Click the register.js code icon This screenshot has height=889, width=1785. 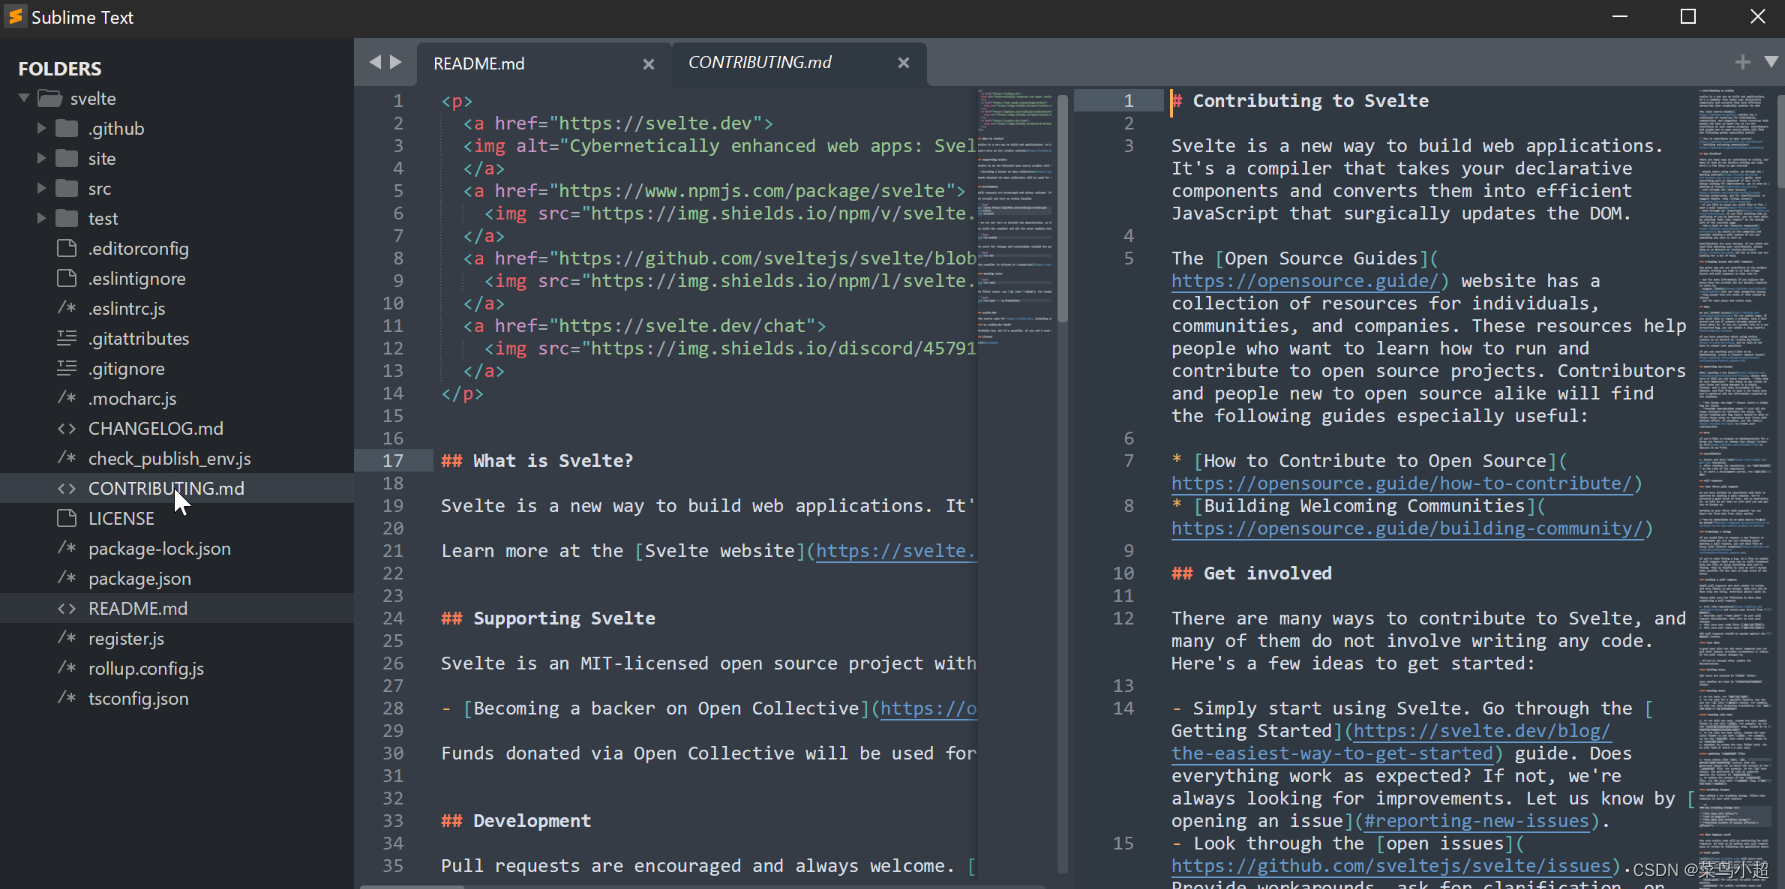(x=67, y=638)
